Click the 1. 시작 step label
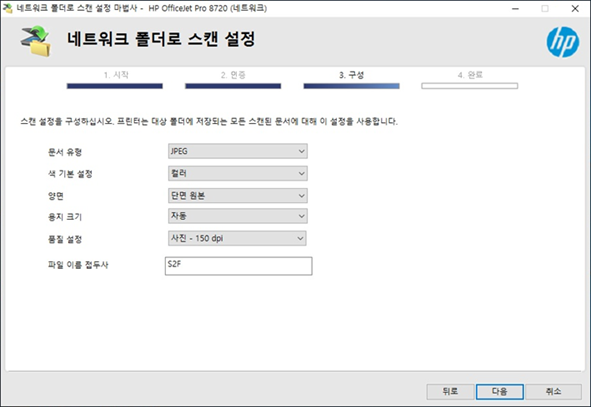 click(x=116, y=75)
